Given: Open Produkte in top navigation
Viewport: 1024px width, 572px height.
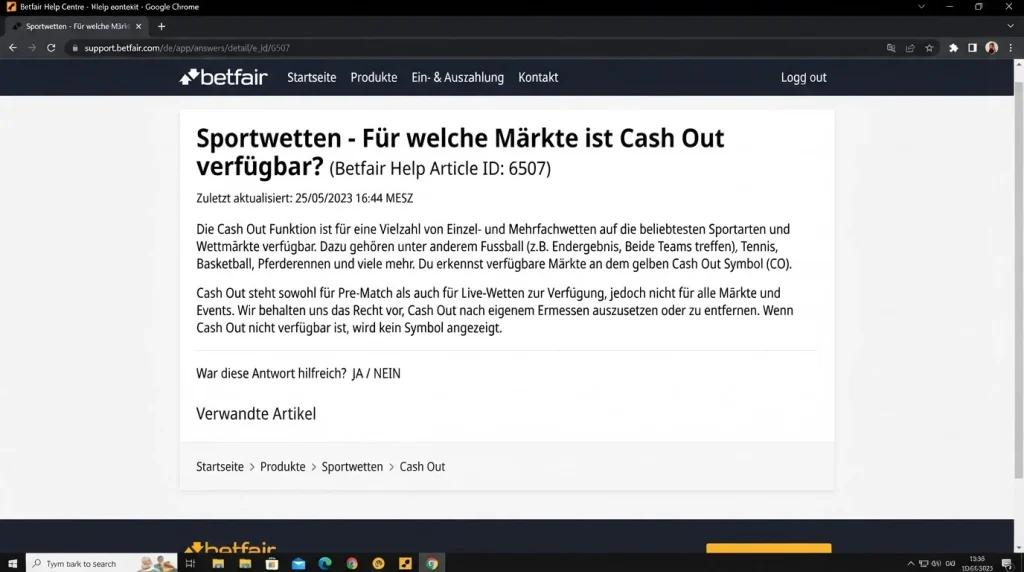Looking at the screenshot, I should click(x=374, y=77).
